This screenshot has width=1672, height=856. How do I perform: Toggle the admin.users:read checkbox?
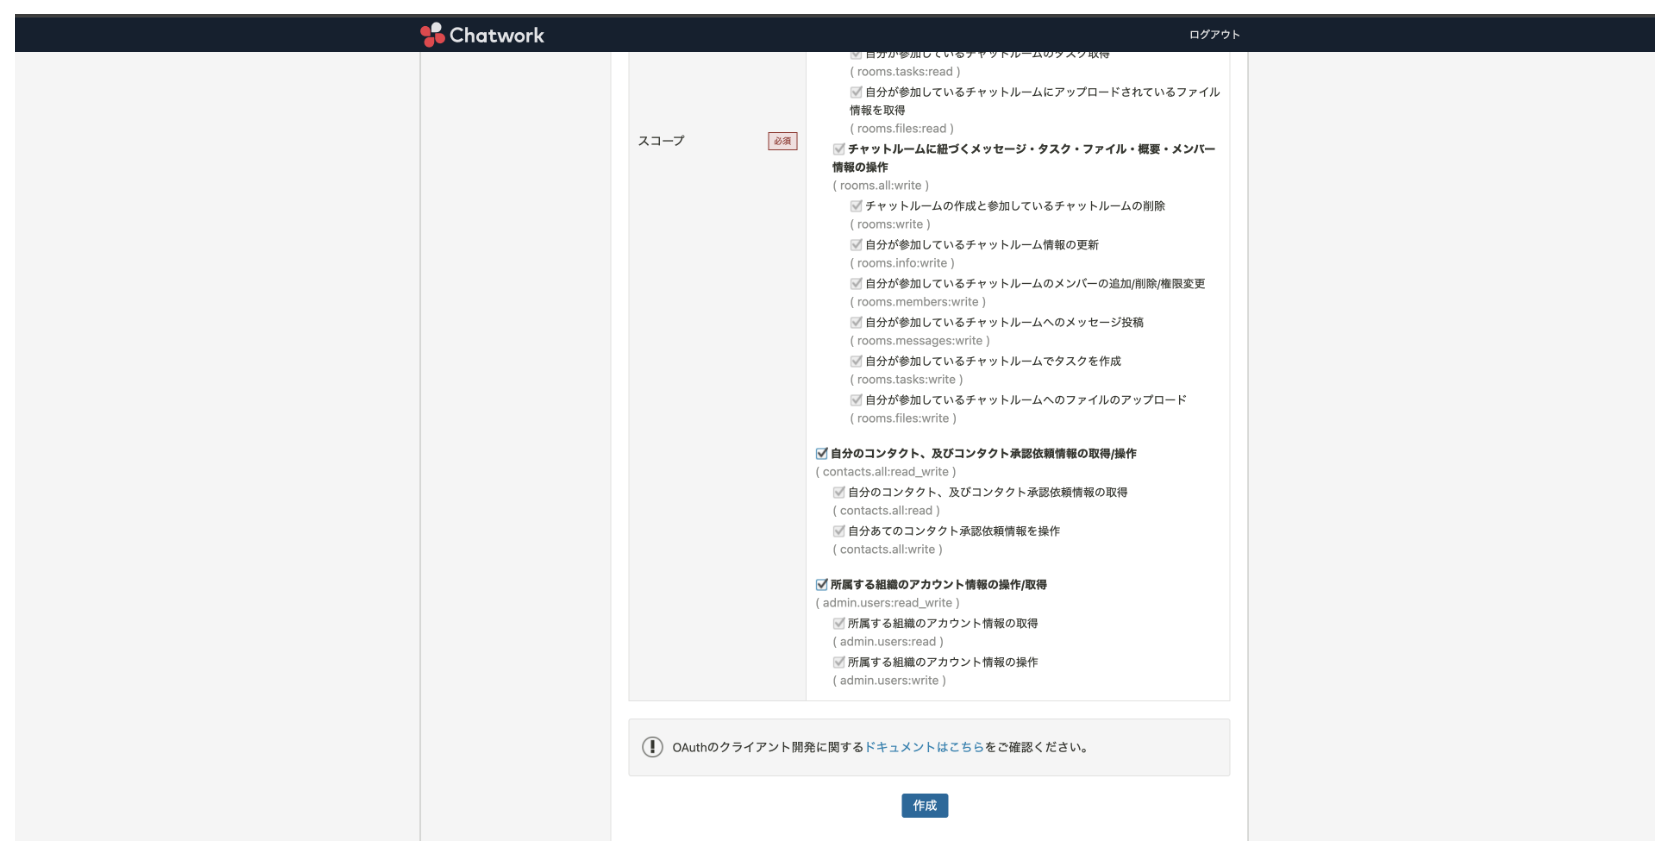[839, 623]
